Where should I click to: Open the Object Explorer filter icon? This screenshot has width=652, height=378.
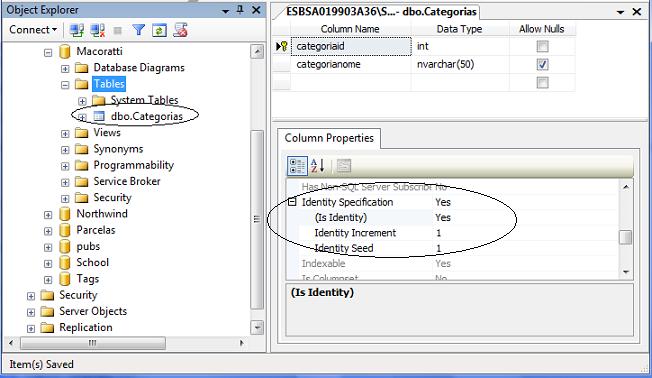pyautogui.click(x=138, y=30)
